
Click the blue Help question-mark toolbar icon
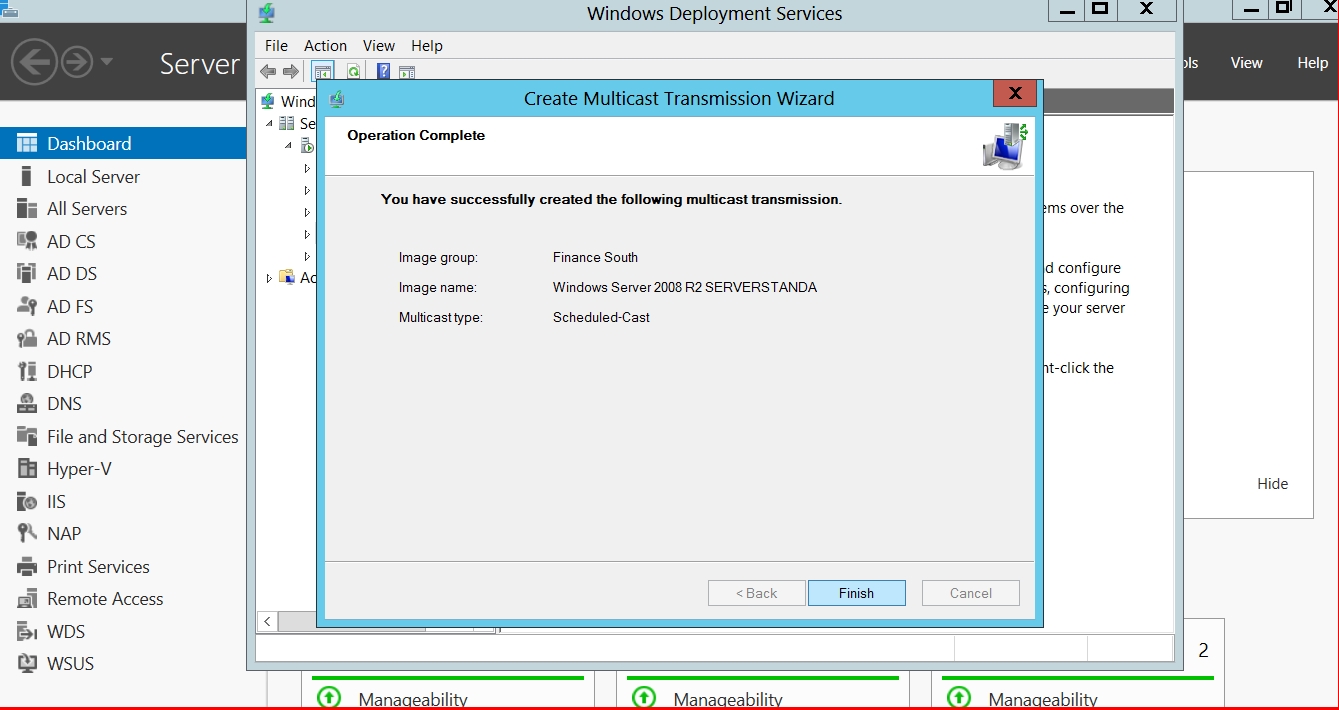pyautogui.click(x=383, y=71)
